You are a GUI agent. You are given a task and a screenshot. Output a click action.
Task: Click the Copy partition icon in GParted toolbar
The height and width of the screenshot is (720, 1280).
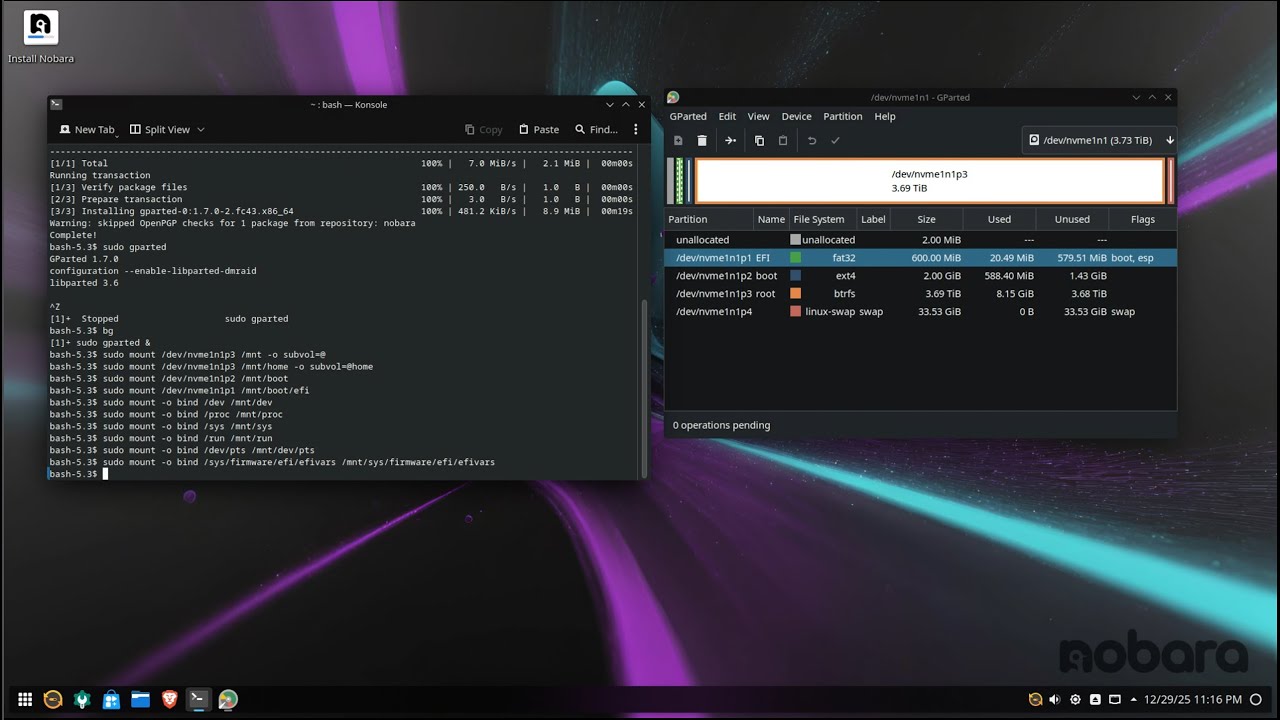click(759, 141)
